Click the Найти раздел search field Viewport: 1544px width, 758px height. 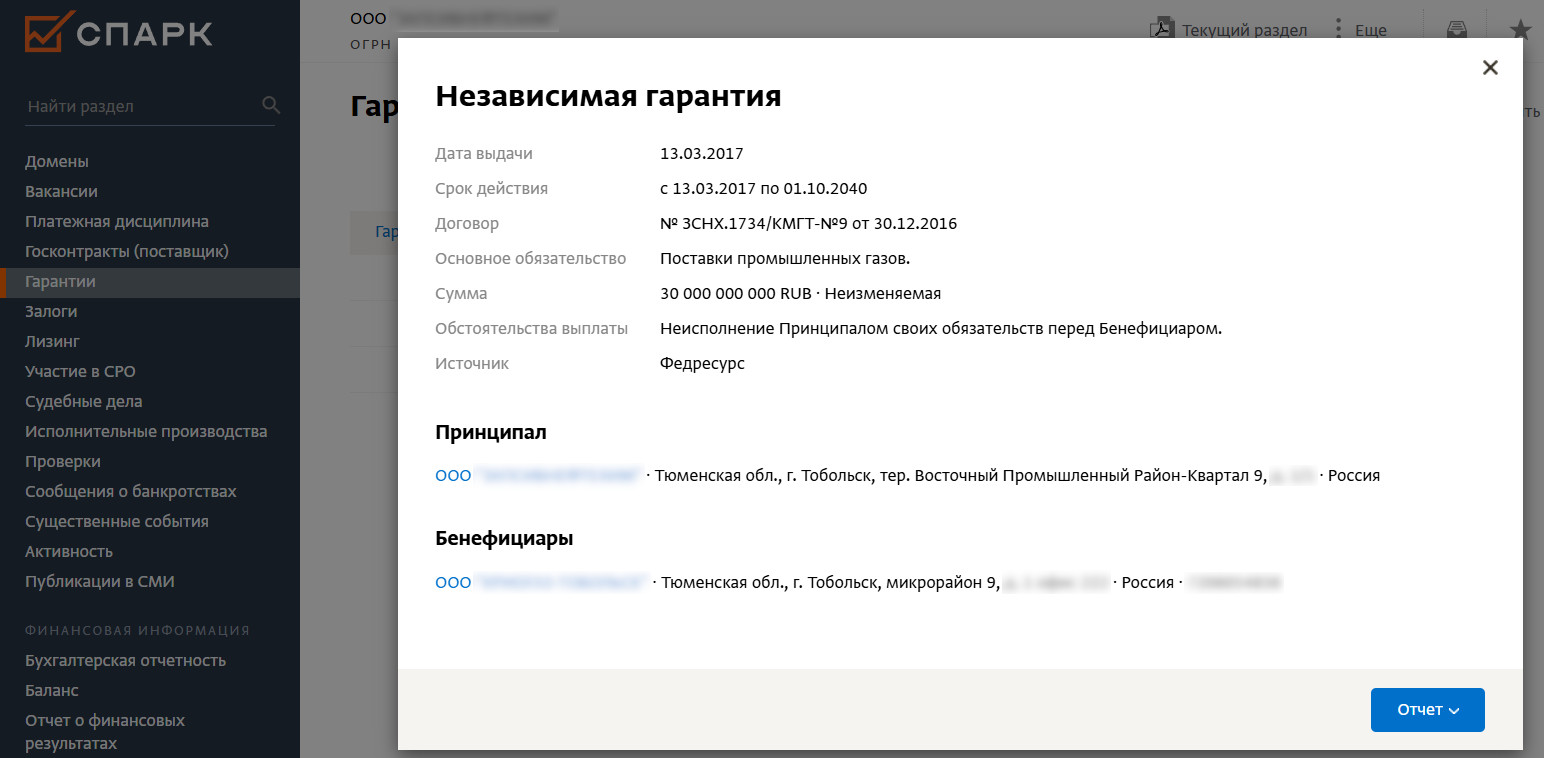click(140, 106)
